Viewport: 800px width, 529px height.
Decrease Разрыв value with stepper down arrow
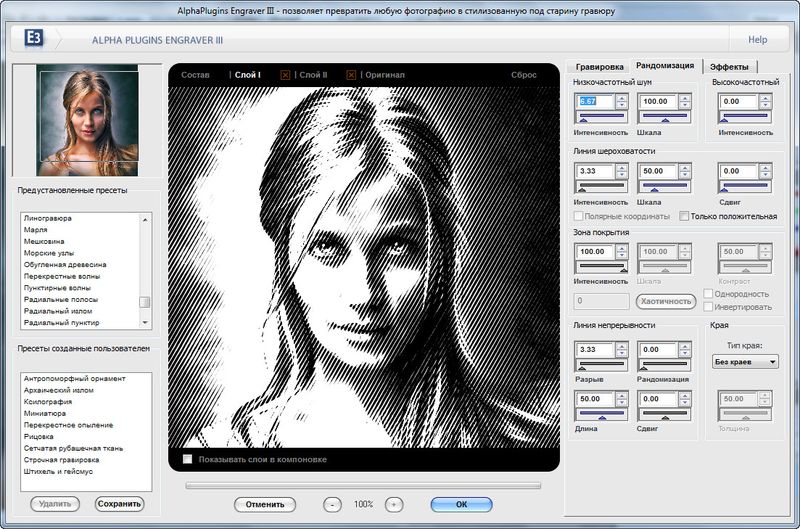(x=621, y=353)
